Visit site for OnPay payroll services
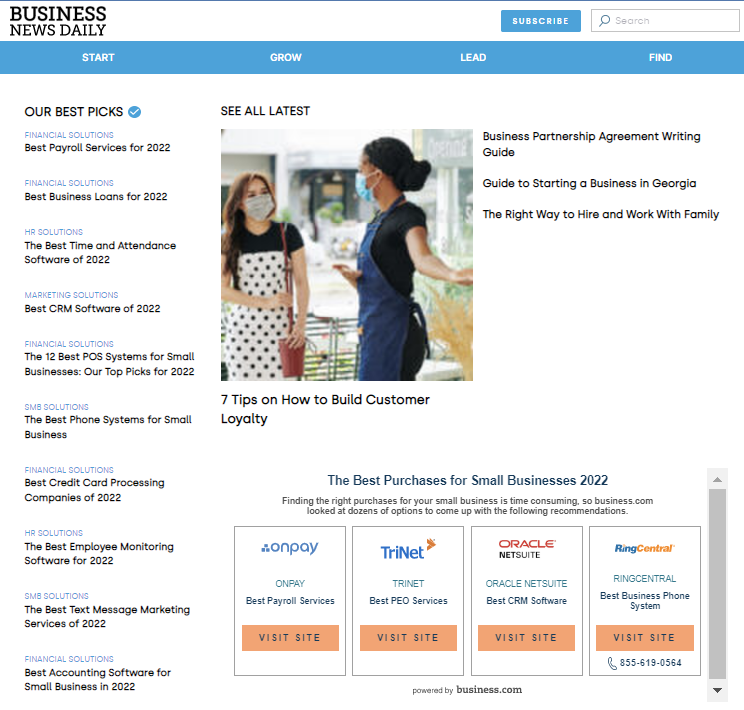Screen dimensions: 744x710 [x=290, y=638]
